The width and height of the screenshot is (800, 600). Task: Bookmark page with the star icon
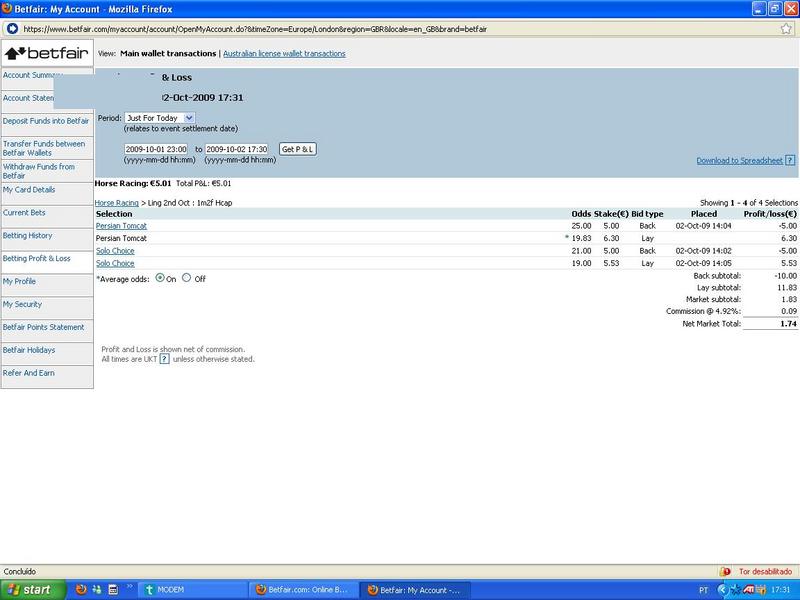tap(786, 29)
